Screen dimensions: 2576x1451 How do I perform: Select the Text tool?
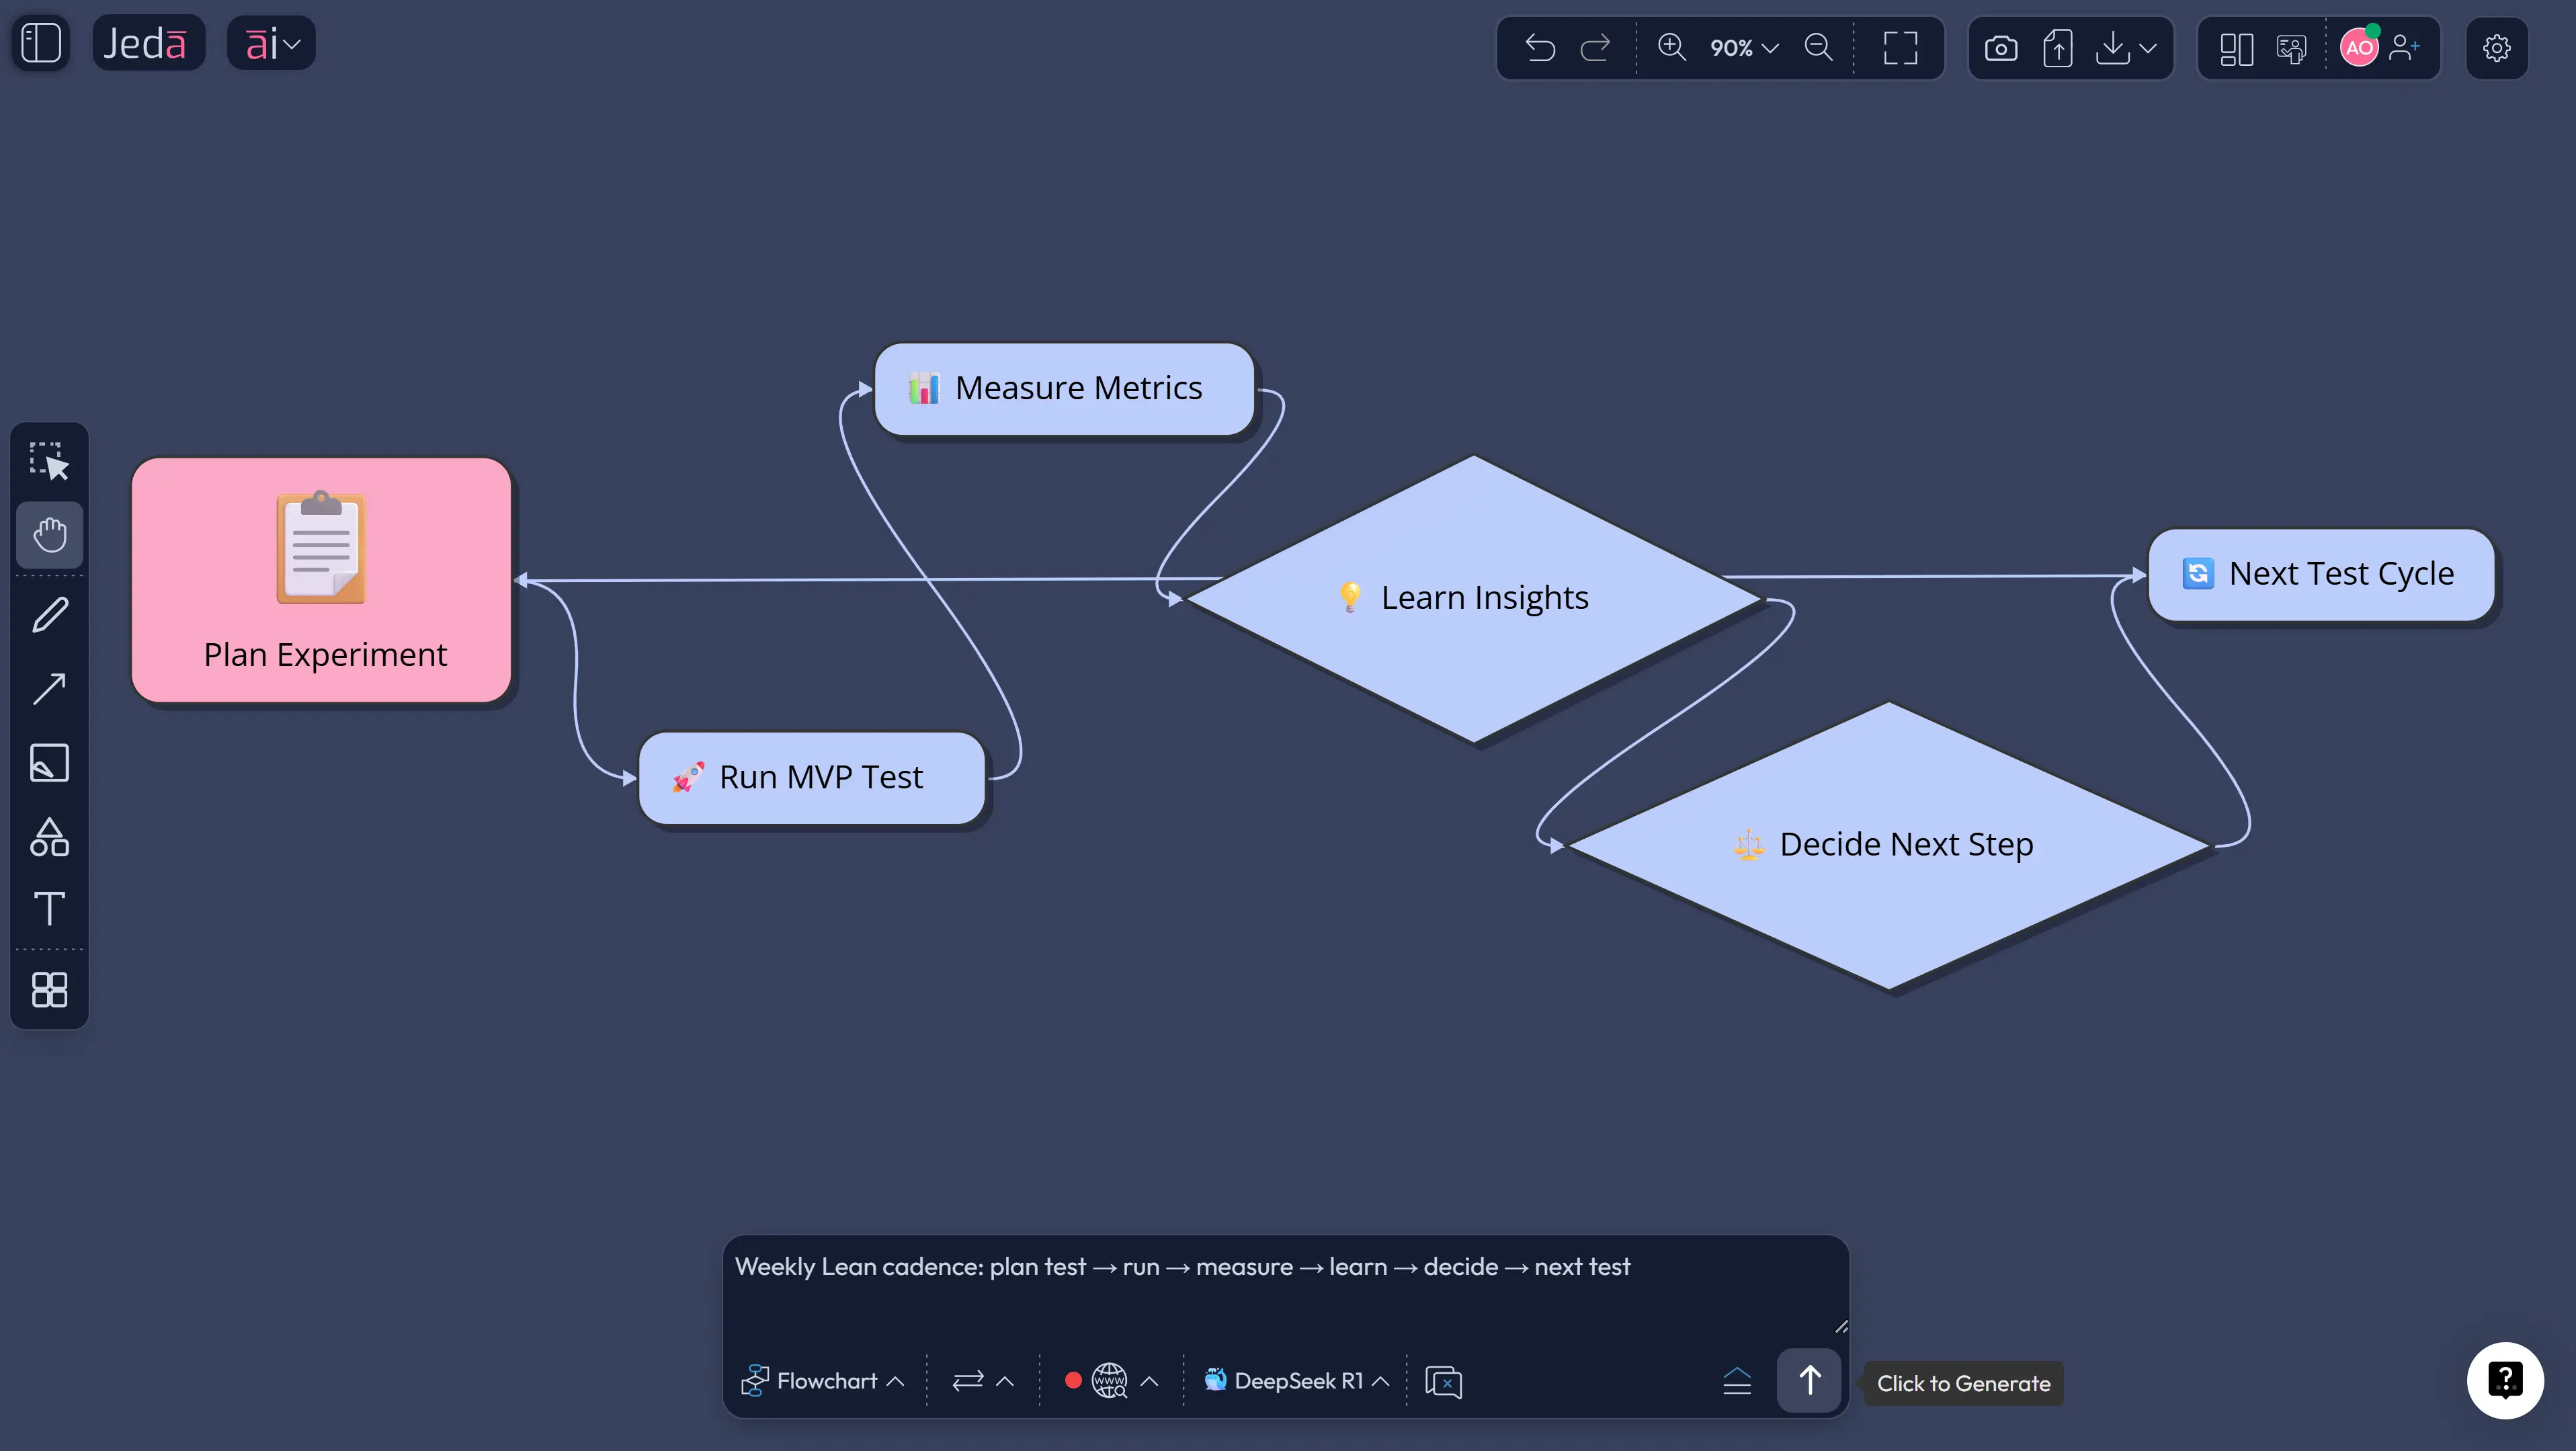[x=49, y=909]
